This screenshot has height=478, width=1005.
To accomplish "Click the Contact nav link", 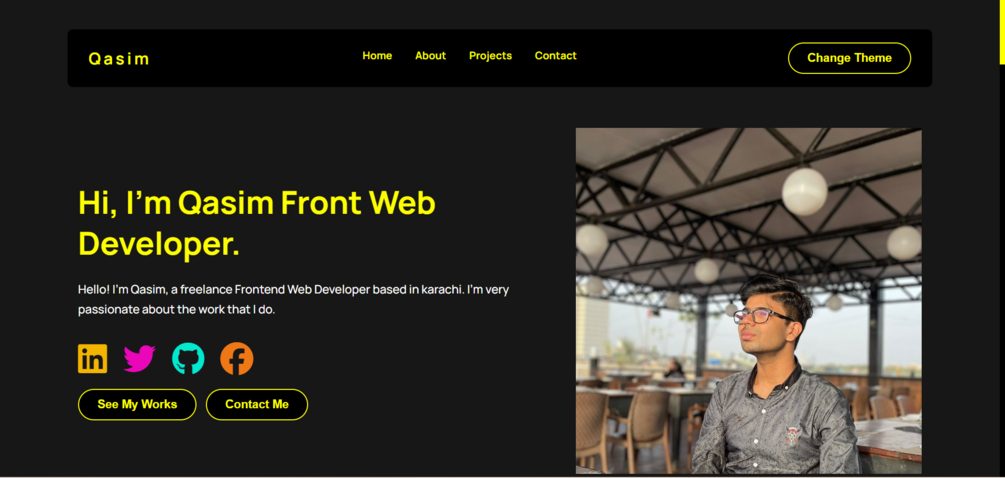I will (x=556, y=56).
